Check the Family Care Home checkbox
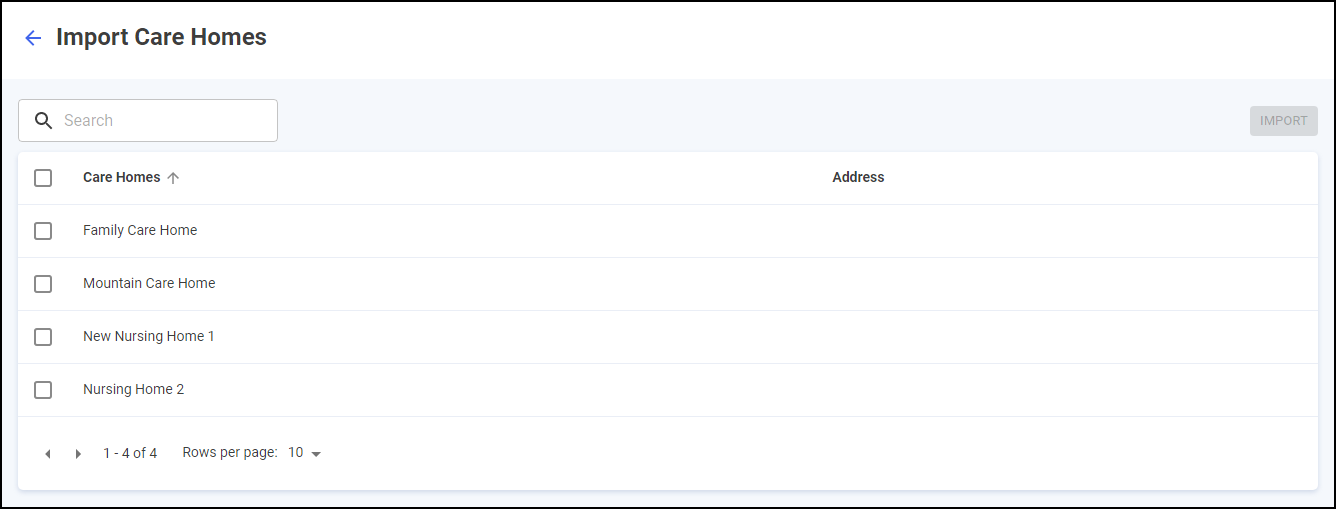The image size is (1336, 509). point(43,231)
